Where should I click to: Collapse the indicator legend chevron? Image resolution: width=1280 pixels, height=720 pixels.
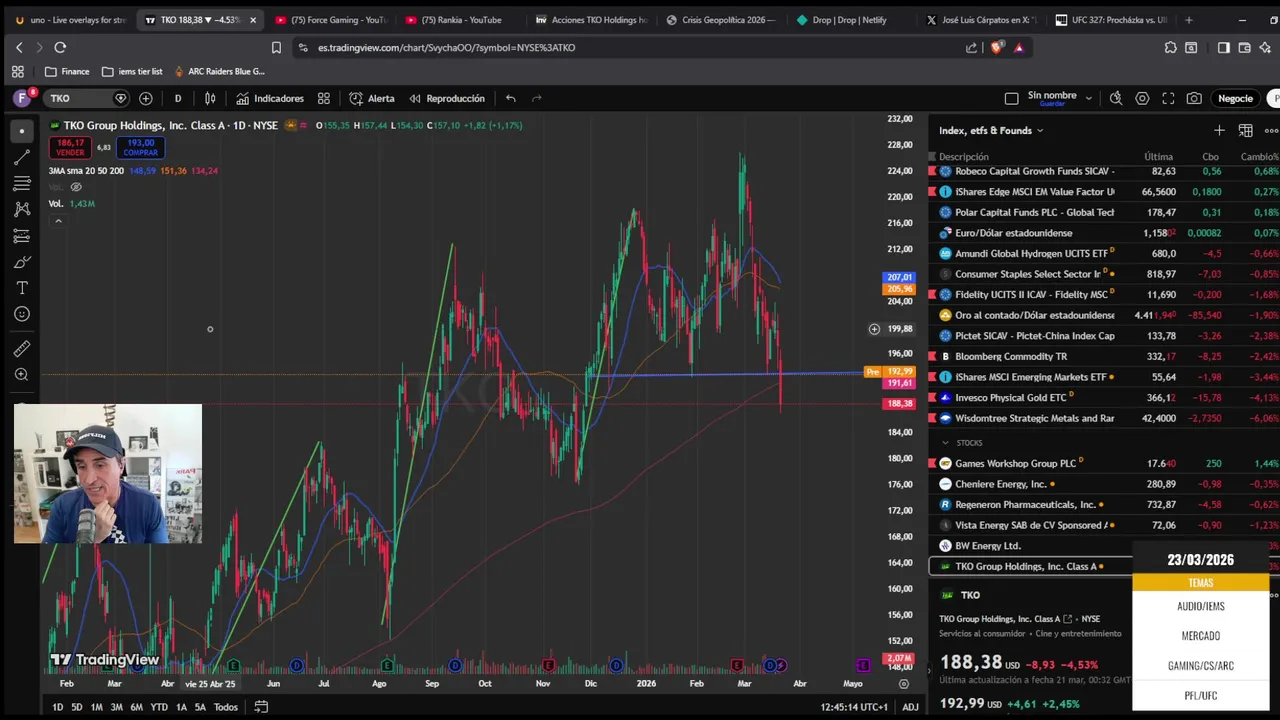click(x=58, y=220)
